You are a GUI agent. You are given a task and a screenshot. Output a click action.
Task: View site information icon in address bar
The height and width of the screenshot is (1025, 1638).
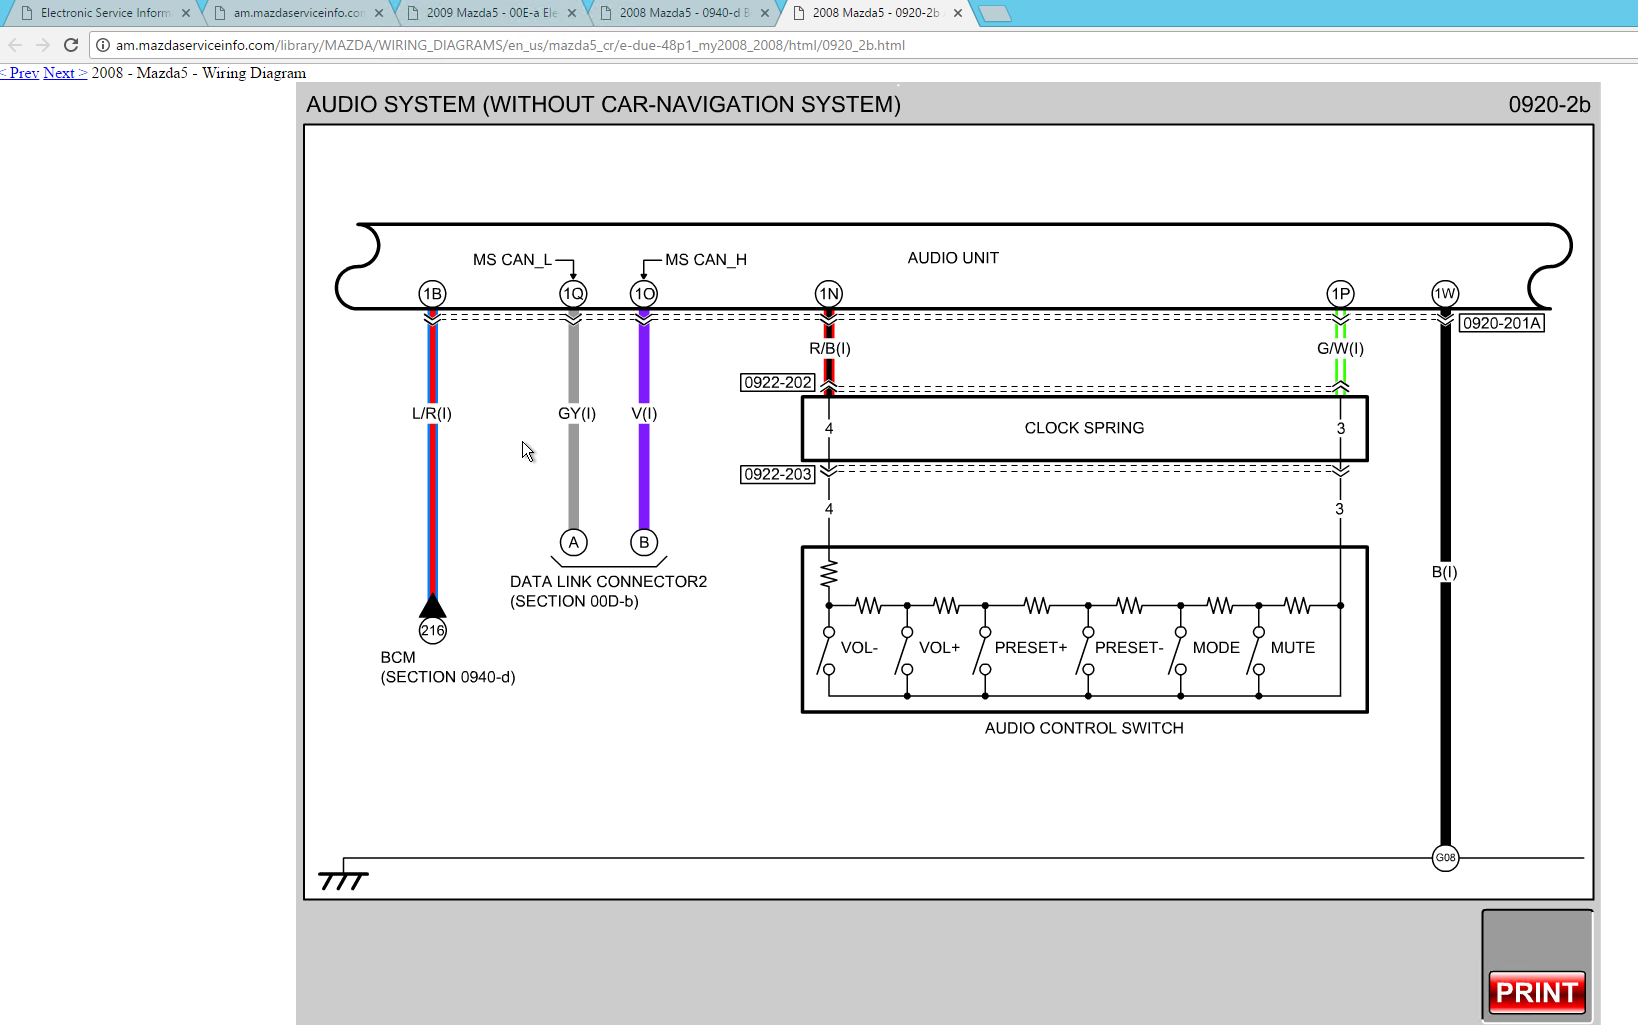tap(103, 45)
